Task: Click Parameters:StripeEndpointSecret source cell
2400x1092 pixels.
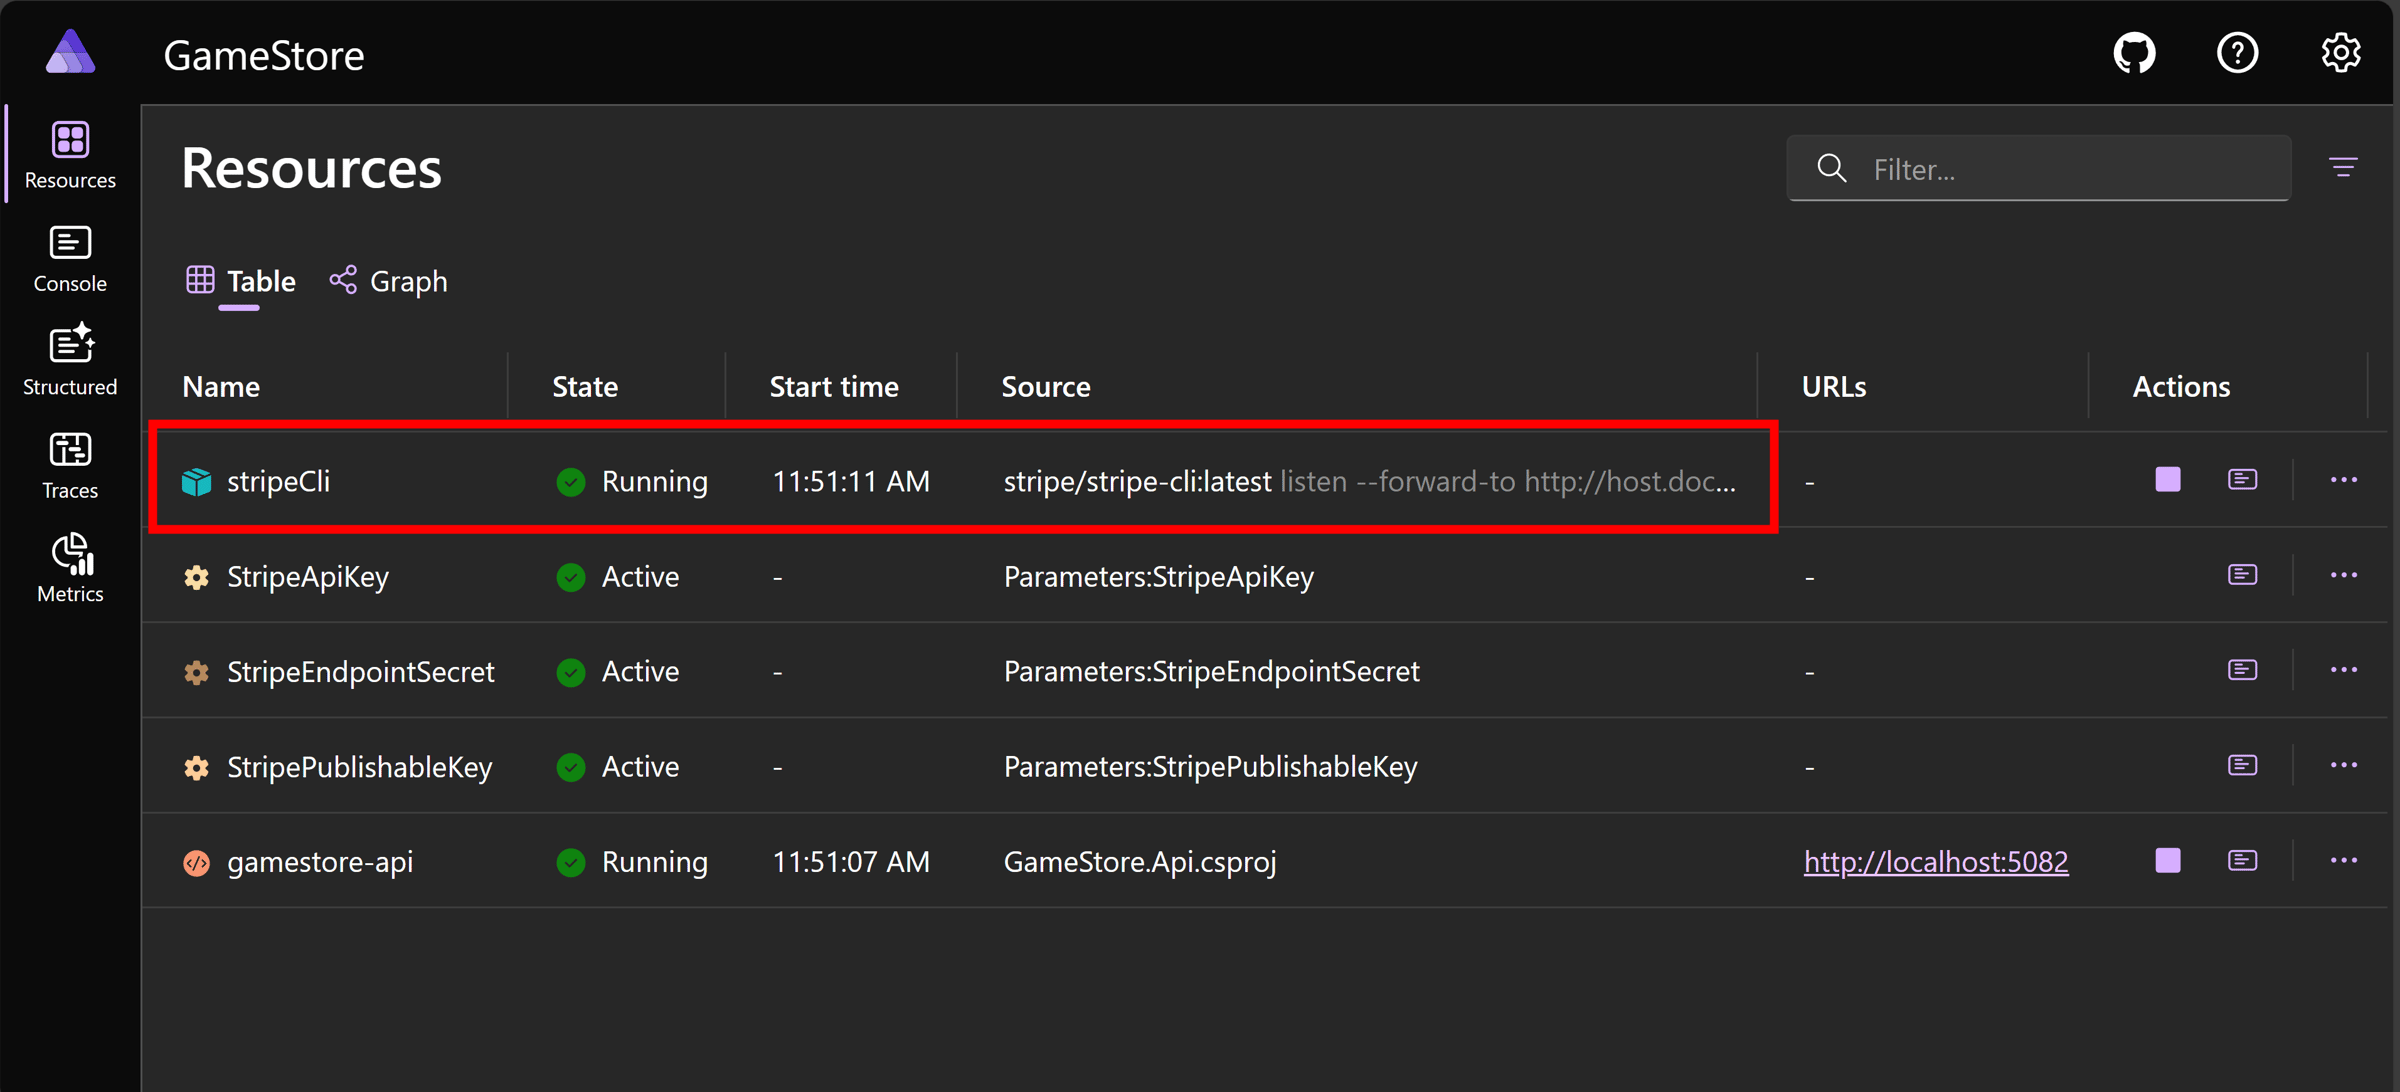Action: (x=1211, y=671)
